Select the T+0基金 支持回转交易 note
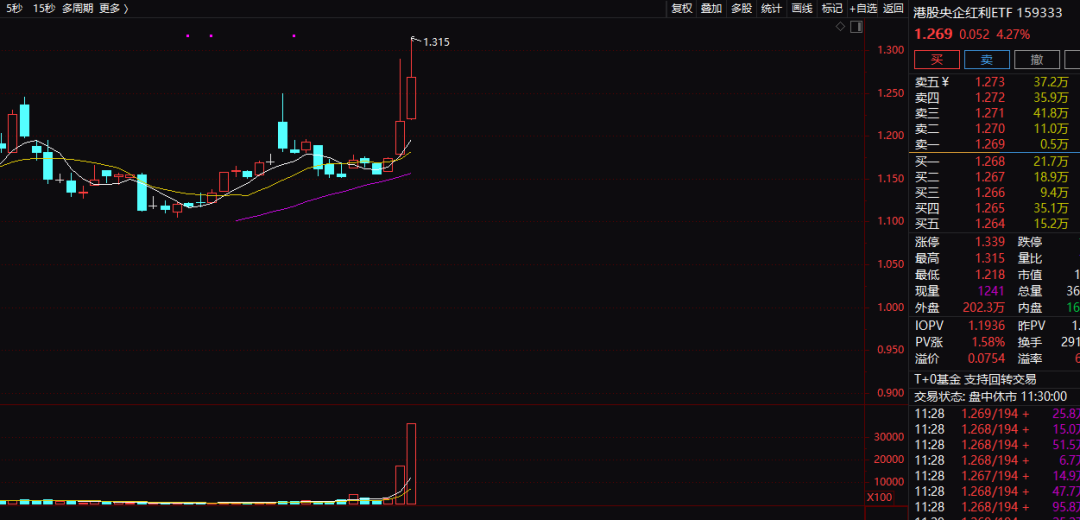Screen dimensions: 1080x520 (975, 379)
